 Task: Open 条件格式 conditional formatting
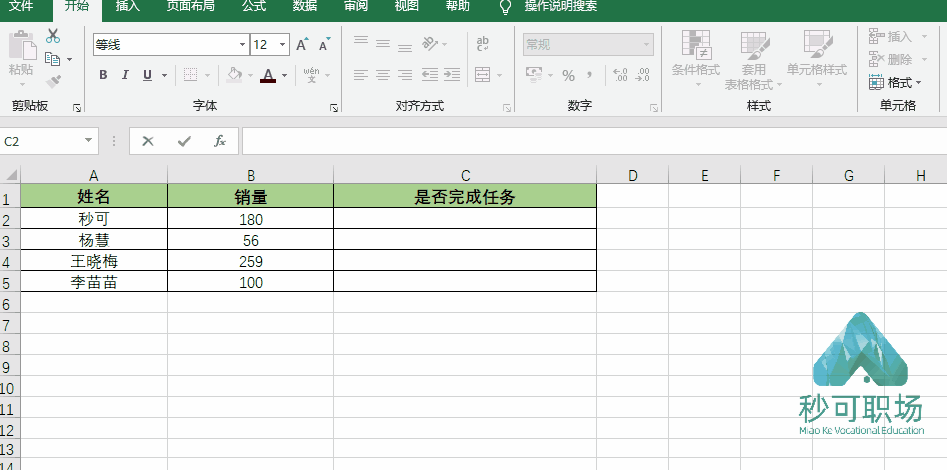tap(696, 59)
